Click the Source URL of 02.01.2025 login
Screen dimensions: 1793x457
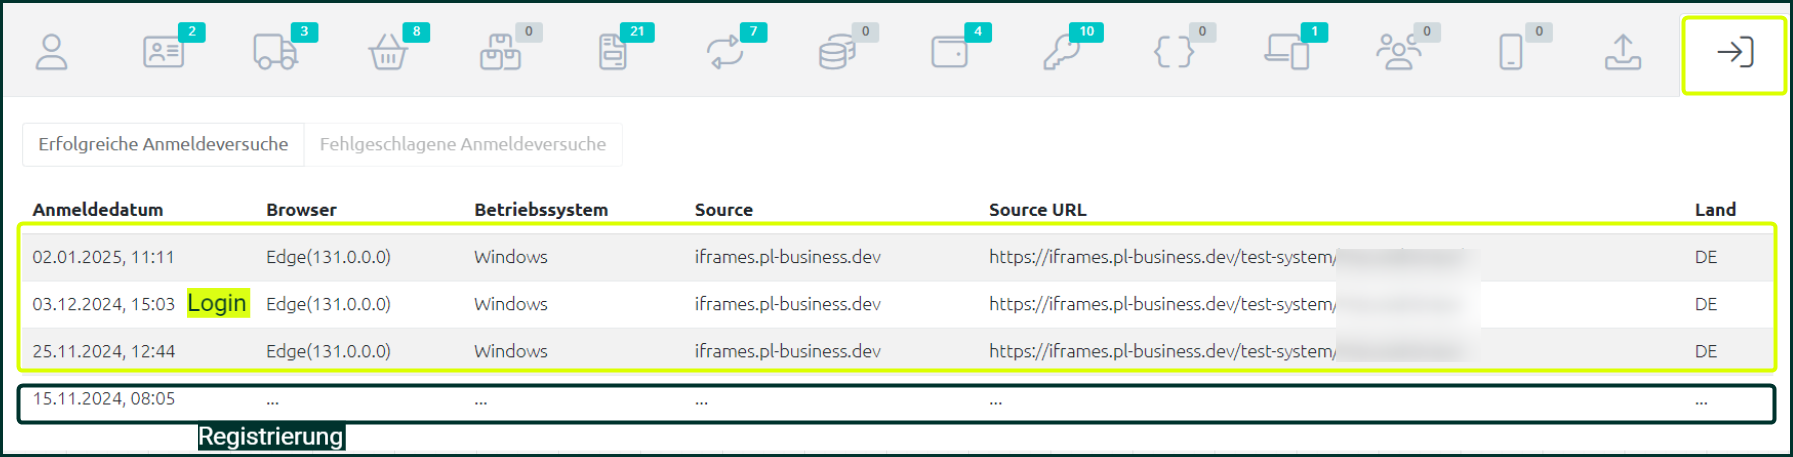1162,257
